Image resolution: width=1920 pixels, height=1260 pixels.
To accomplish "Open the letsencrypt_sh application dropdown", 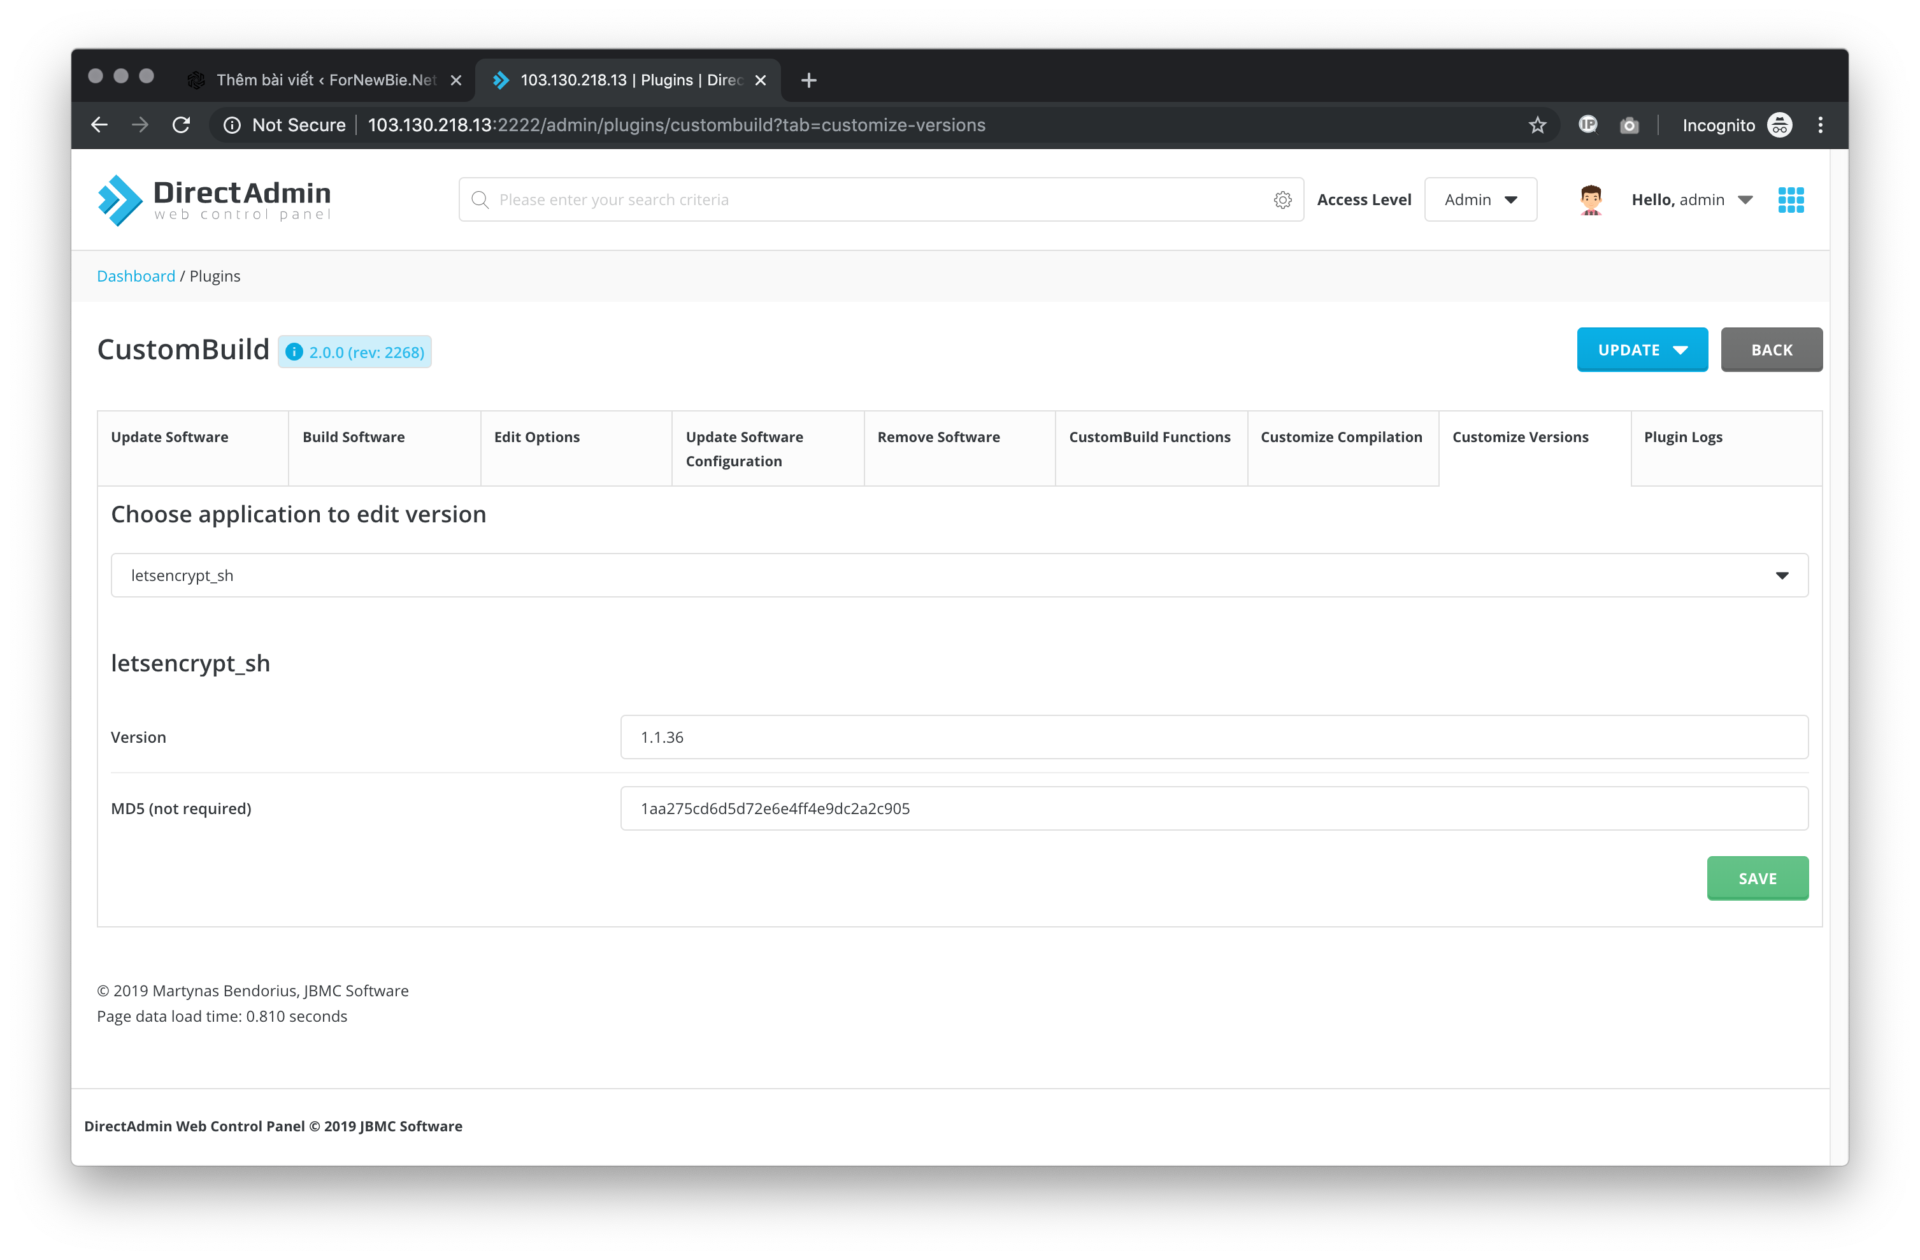I will (x=959, y=575).
